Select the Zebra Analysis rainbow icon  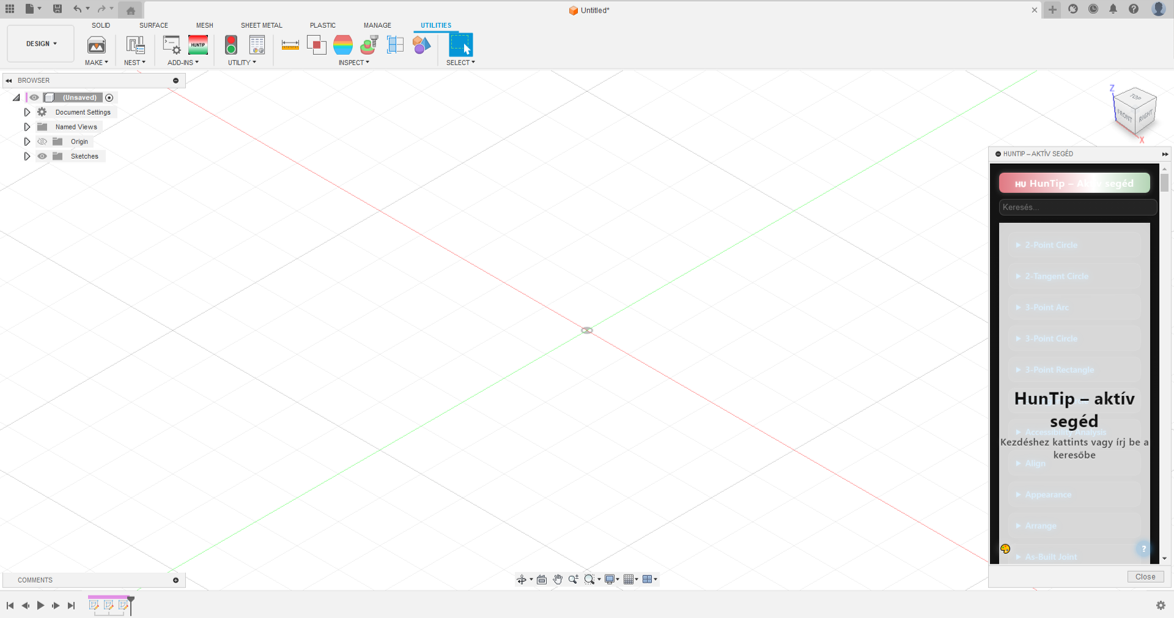[343, 45]
